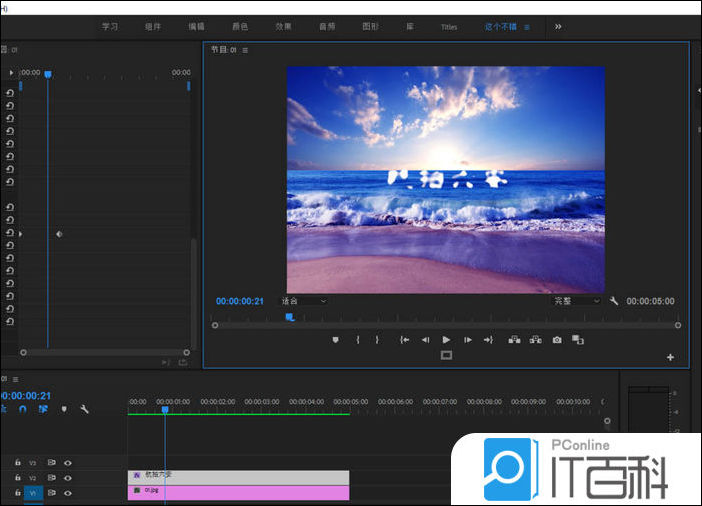Switch to 组件 workspace

[153, 27]
